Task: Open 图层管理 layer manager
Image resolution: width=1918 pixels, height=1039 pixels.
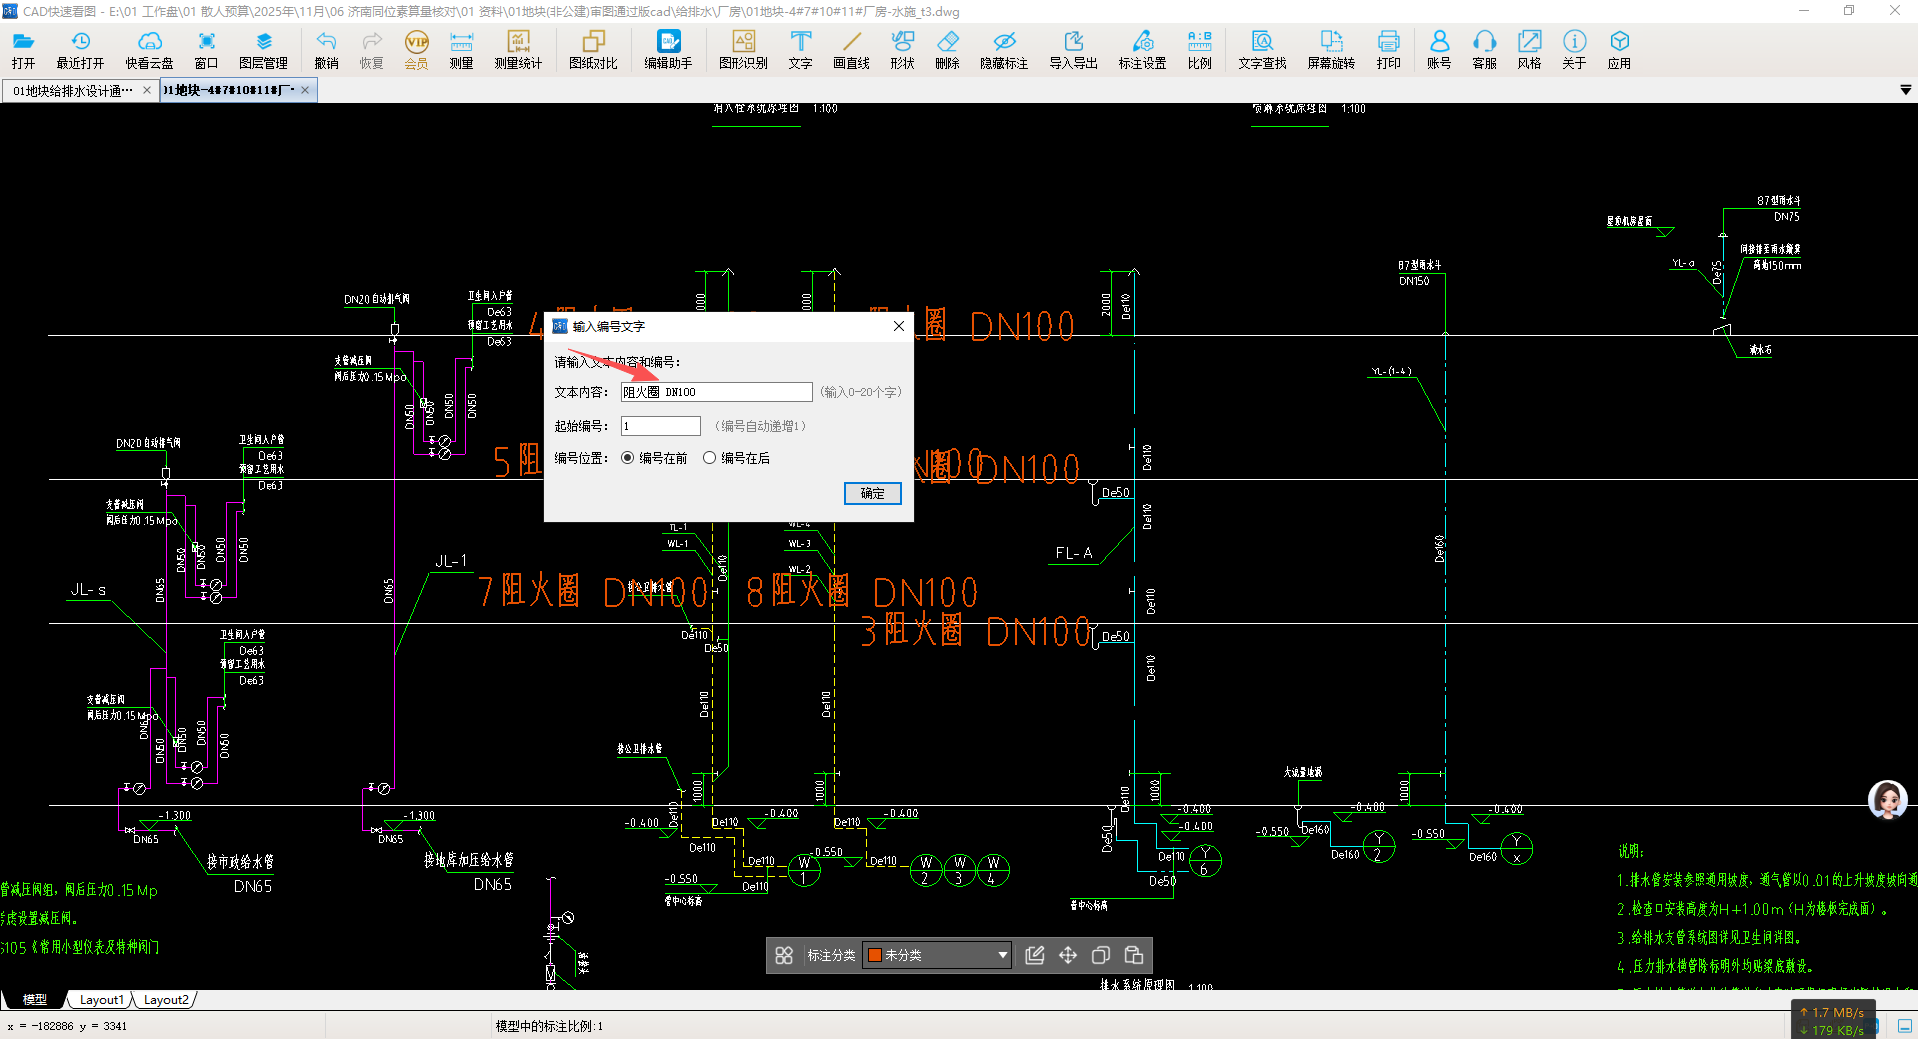Action: (x=263, y=49)
